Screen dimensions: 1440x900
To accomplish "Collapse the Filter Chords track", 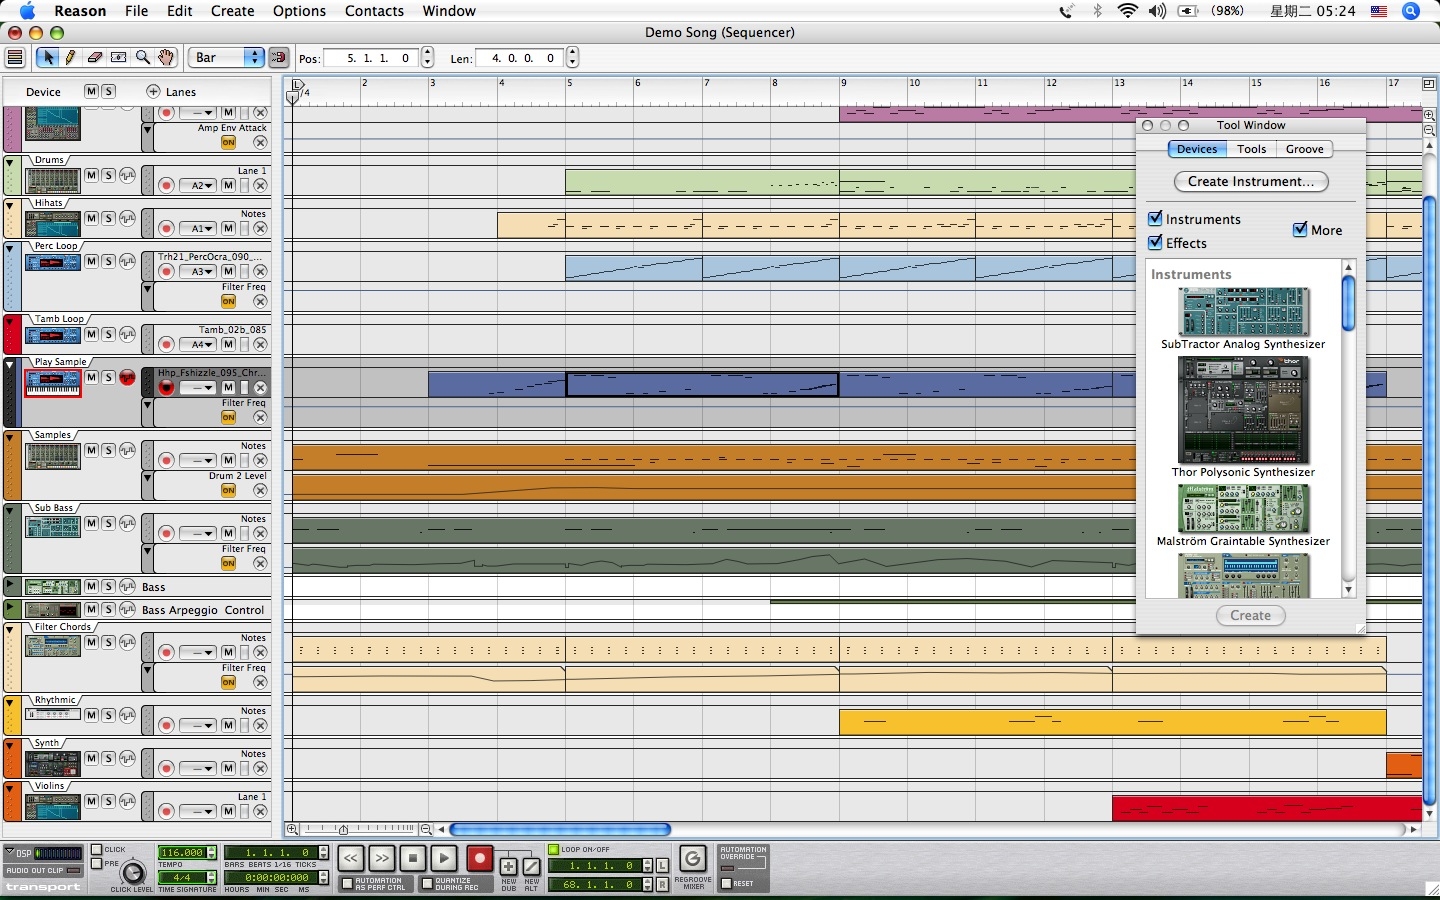I will coord(11,628).
